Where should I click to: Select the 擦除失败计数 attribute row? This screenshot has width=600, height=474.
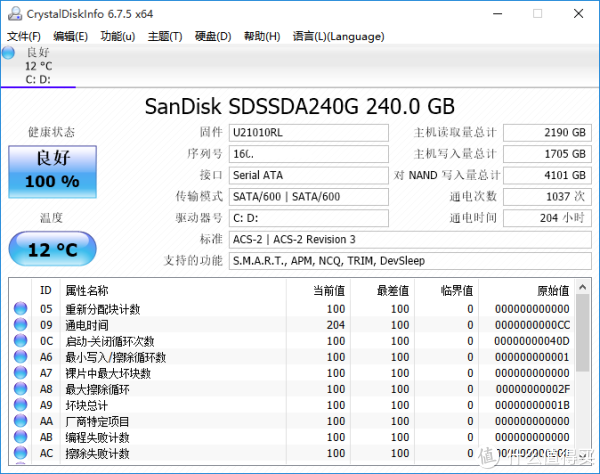[292, 453]
